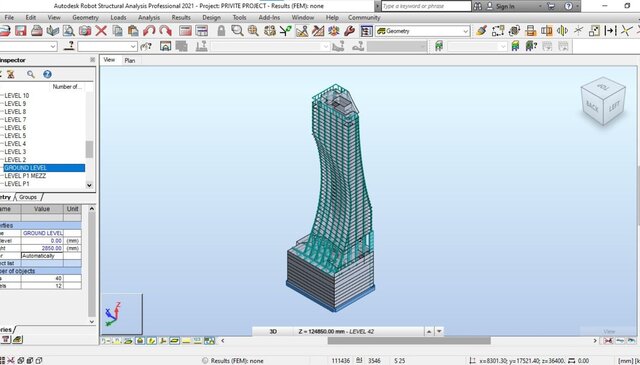The image size is (640, 365).
Task: Click Sign In at the top
Action: [505, 6]
